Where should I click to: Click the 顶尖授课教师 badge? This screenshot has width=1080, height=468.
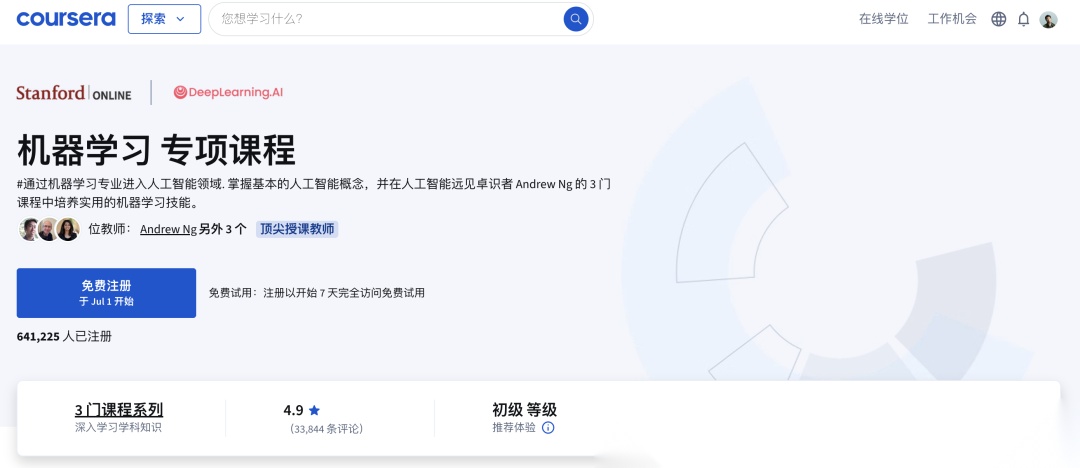pos(297,230)
